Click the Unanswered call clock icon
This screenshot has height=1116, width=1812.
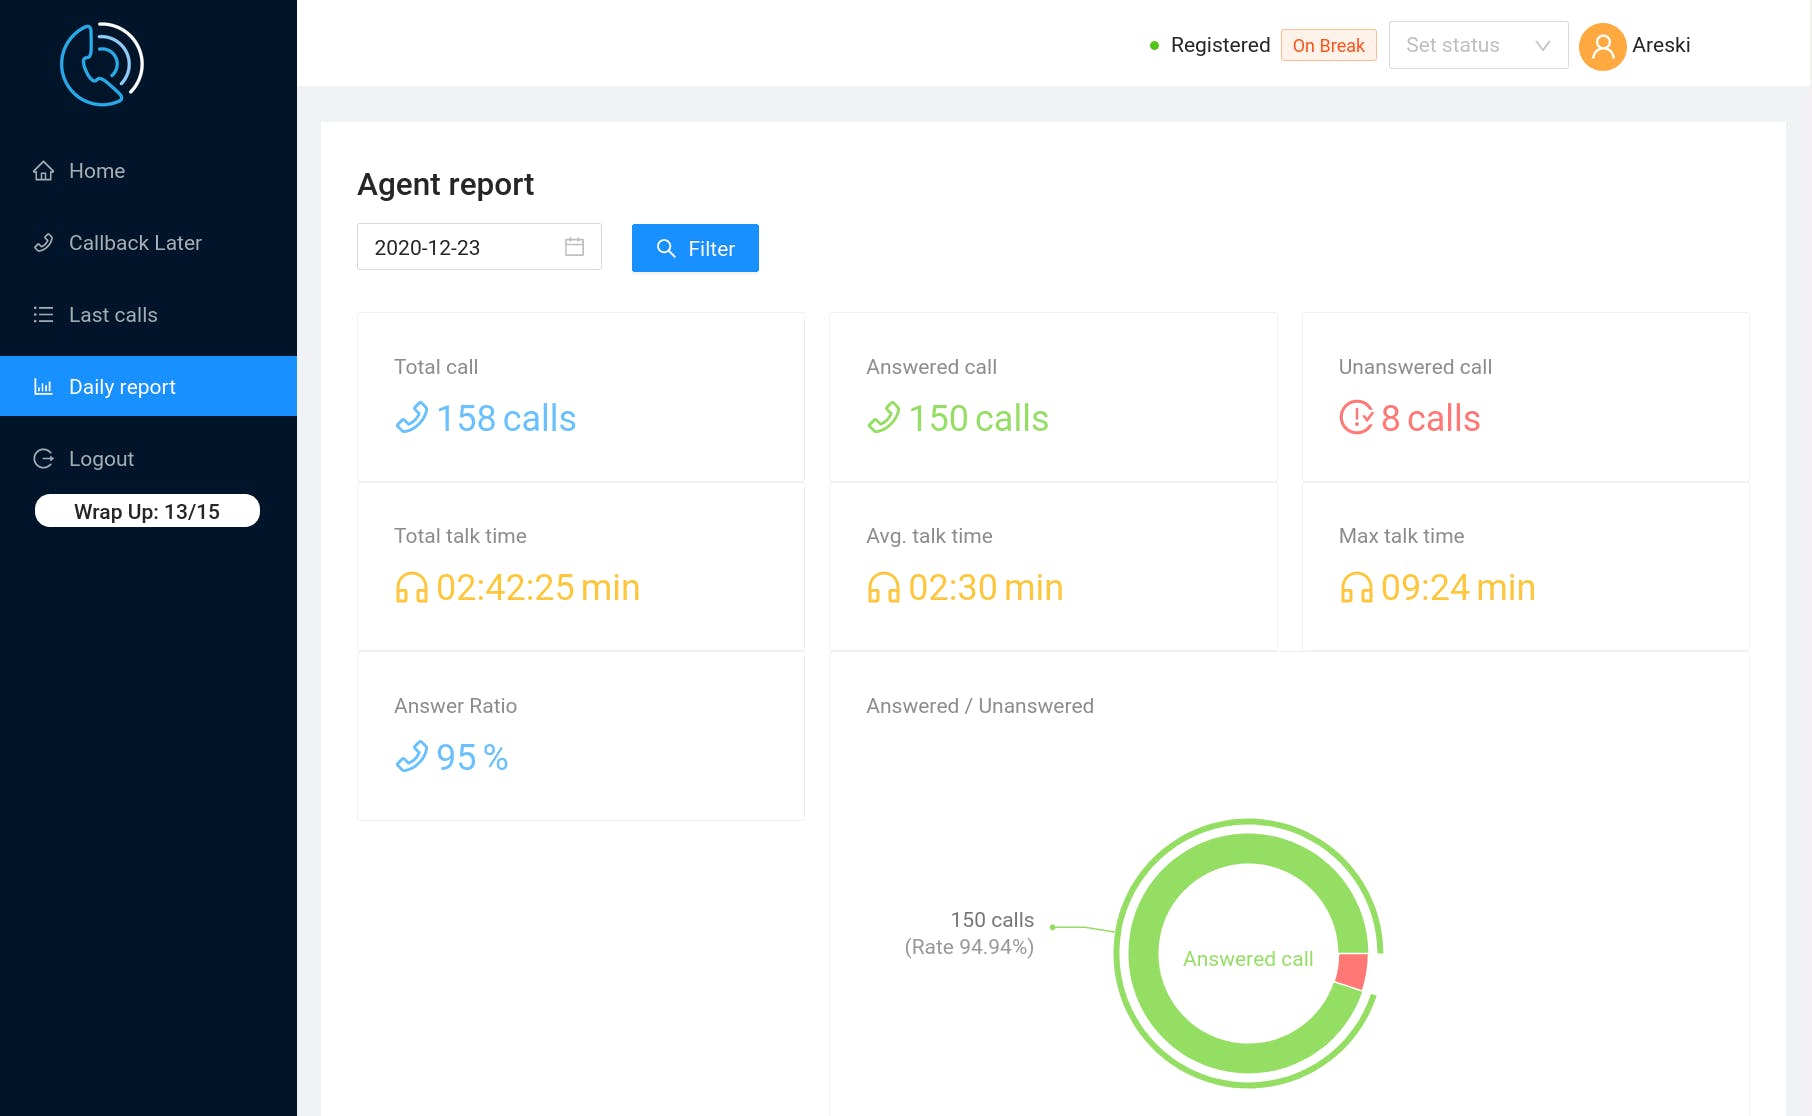(1356, 417)
